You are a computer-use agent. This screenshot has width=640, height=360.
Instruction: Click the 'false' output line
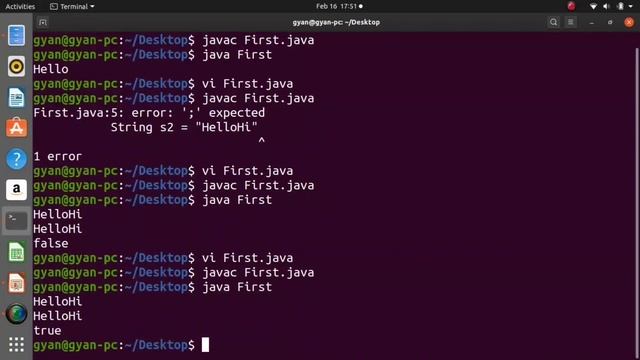click(51, 244)
